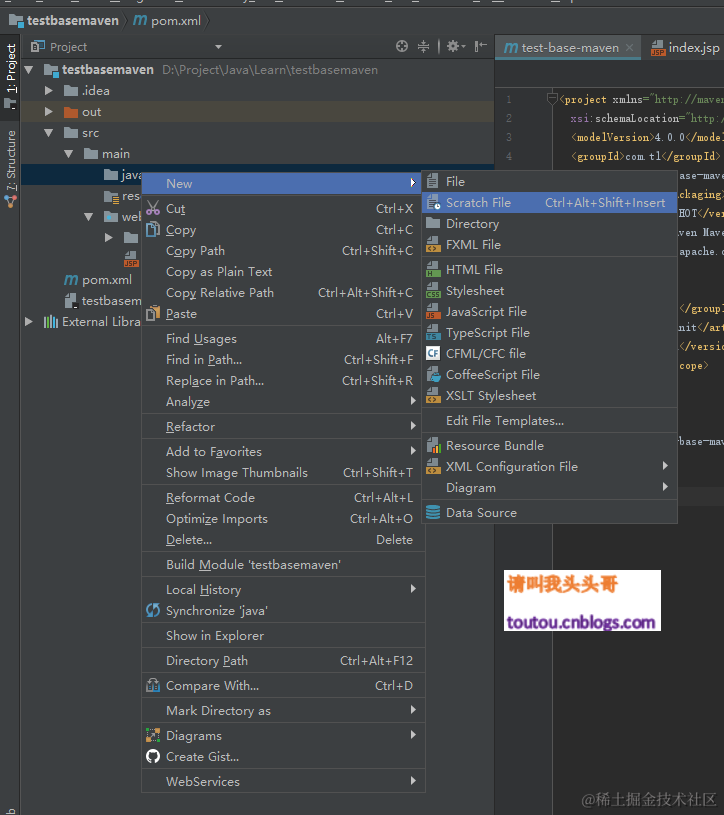
Task: Click the Compare With icon
Action: 153,685
